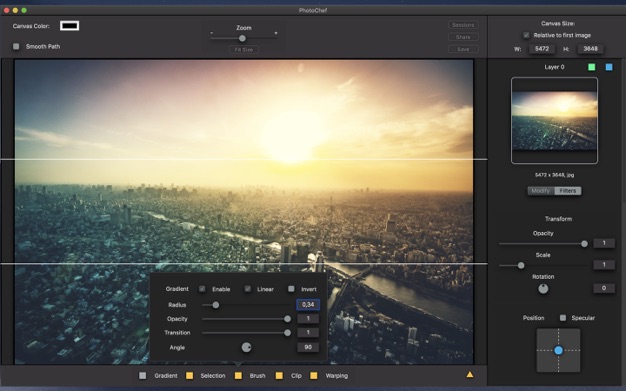Switch to the Filters tab
The height and width of the screenshot is (391, 626).
point(568,191)
